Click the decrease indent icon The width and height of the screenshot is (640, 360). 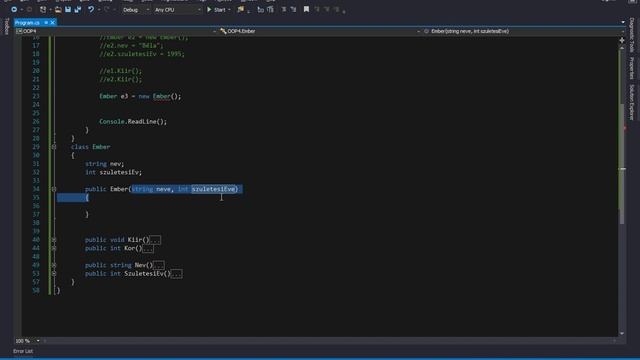pos(284,9)
